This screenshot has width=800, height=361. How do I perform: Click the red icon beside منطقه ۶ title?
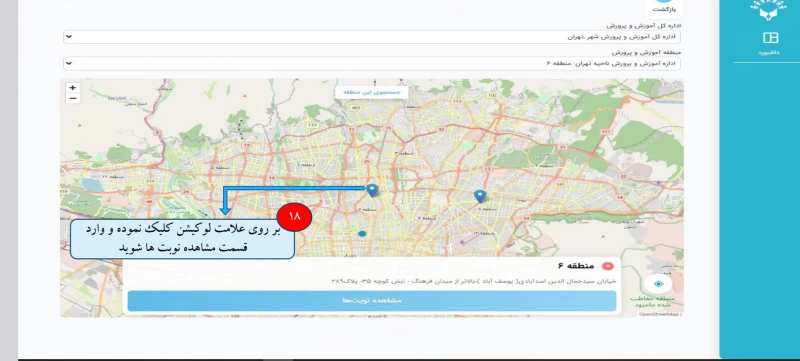tap(608, 266)
